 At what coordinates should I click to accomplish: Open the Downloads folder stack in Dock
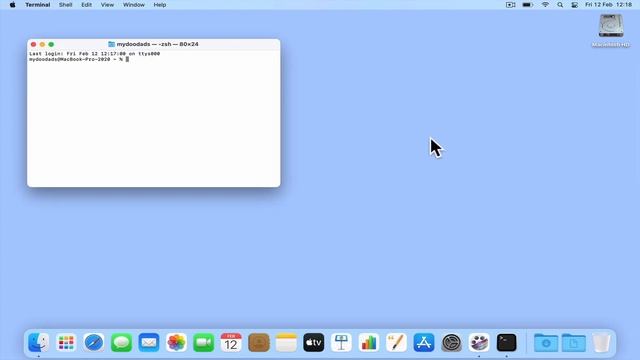pyautogui.click(x=546, y=342)
